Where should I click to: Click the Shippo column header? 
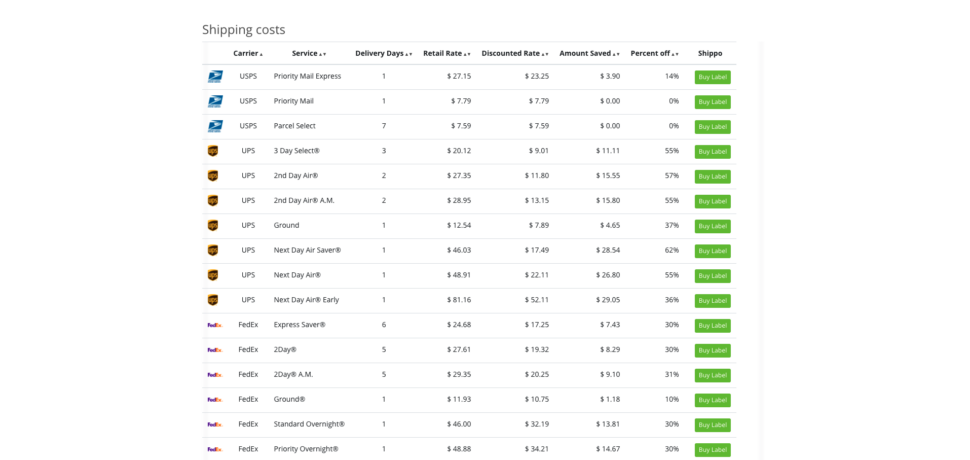pyautogui.click(x=710, y=53)
